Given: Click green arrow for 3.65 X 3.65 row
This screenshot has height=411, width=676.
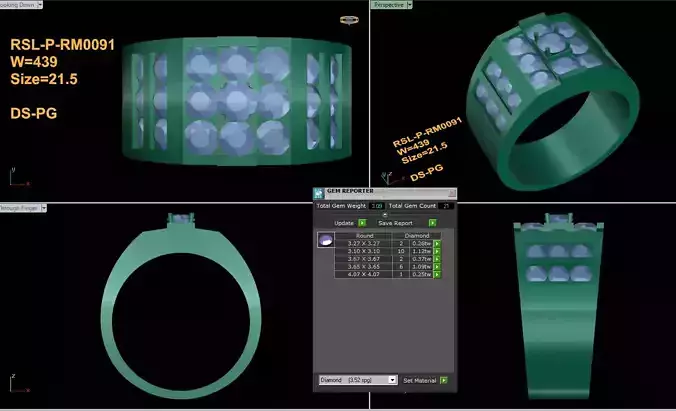Looking at the screenshot, I should pyautogui.click(x=437, y=267).
